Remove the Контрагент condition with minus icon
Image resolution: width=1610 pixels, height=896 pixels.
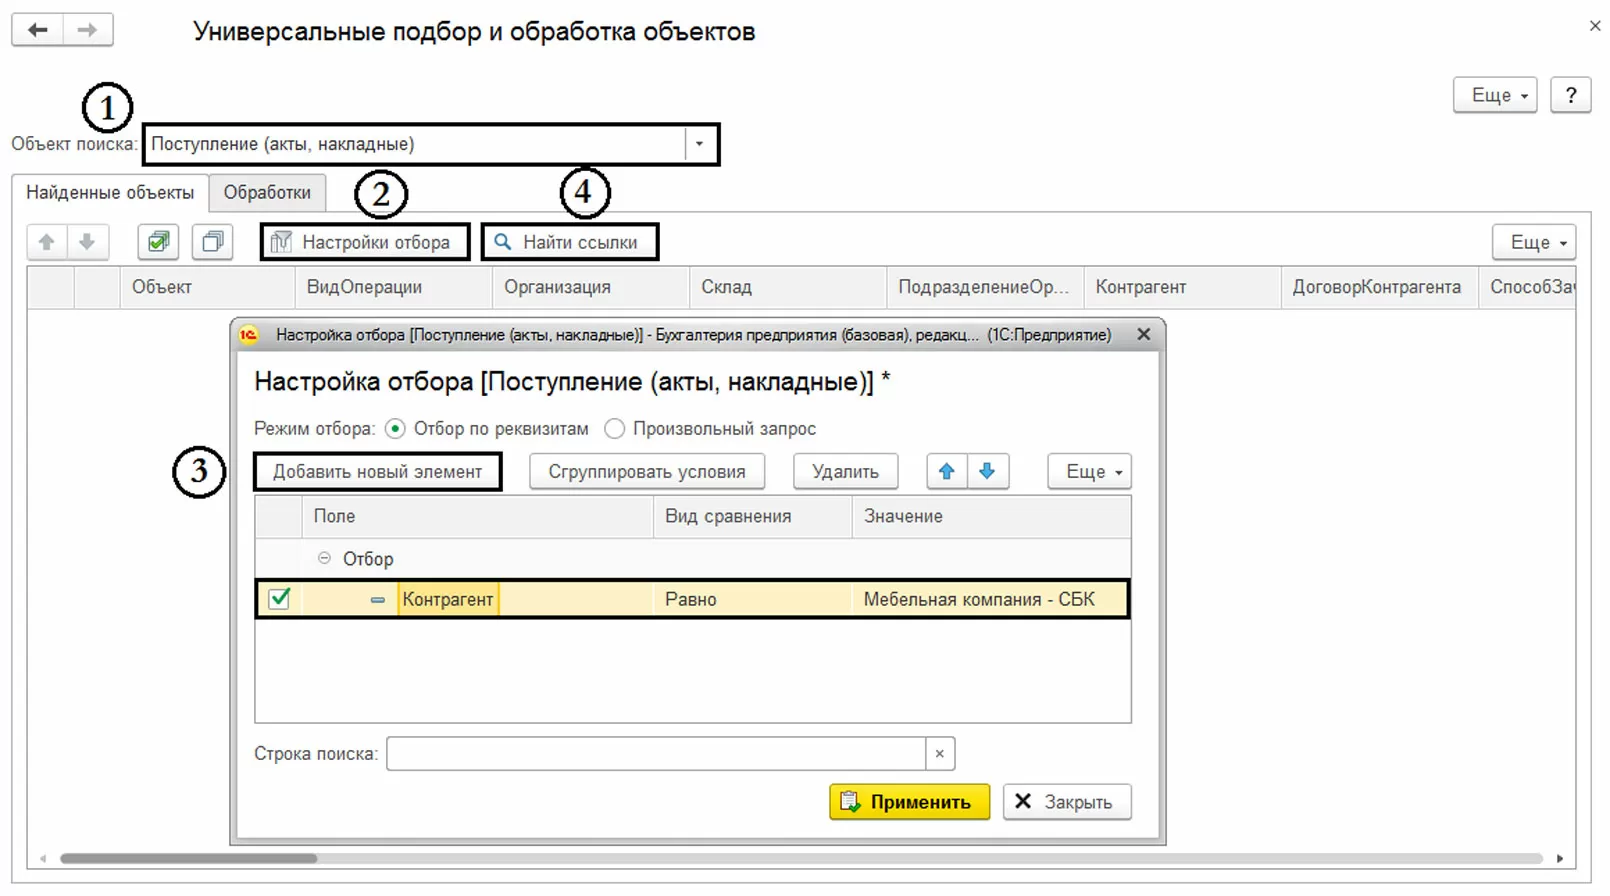click(377, 600)
